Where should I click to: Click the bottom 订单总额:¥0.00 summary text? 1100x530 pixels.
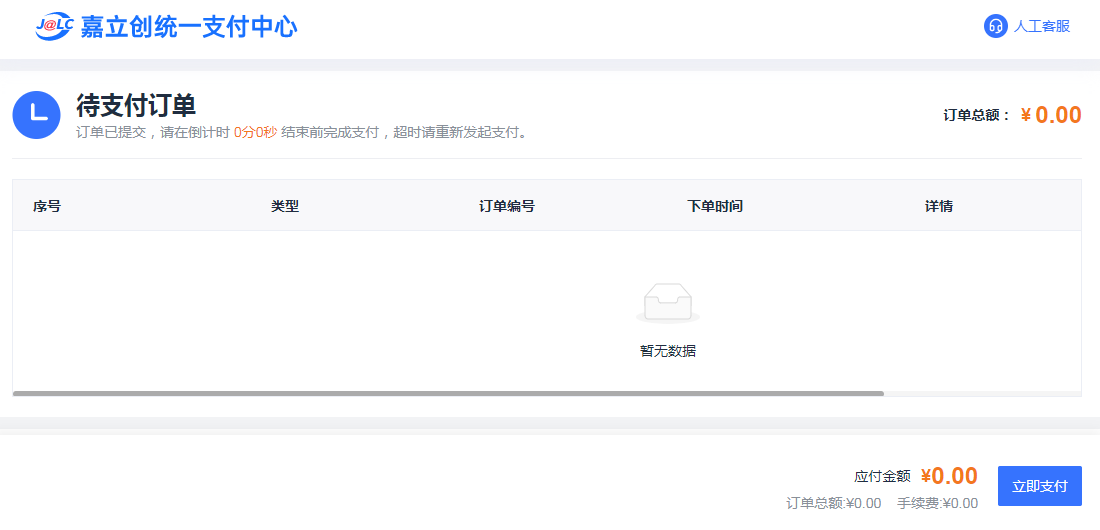point(834,503)
